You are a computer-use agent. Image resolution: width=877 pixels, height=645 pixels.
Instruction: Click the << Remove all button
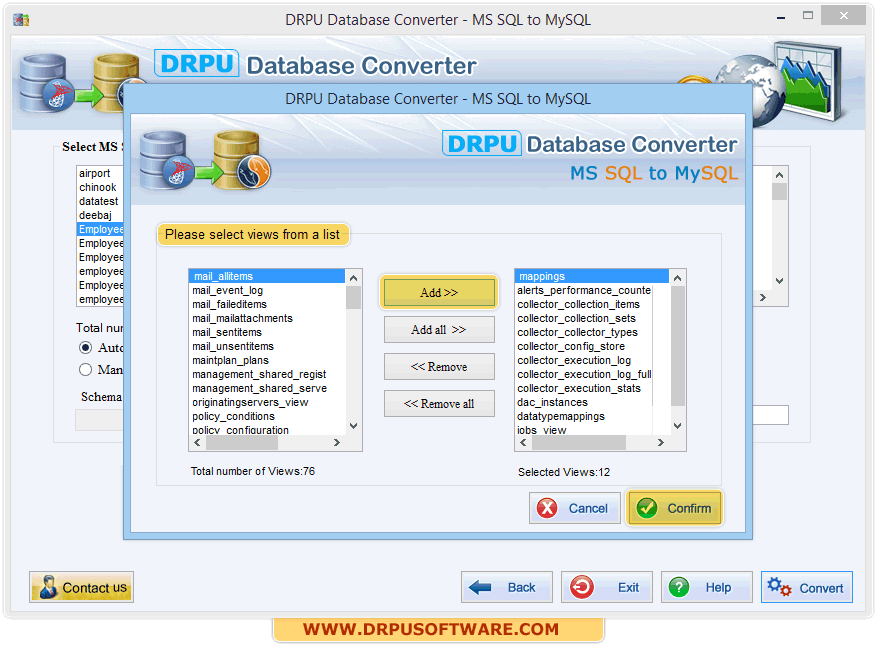tap(439, 403)
